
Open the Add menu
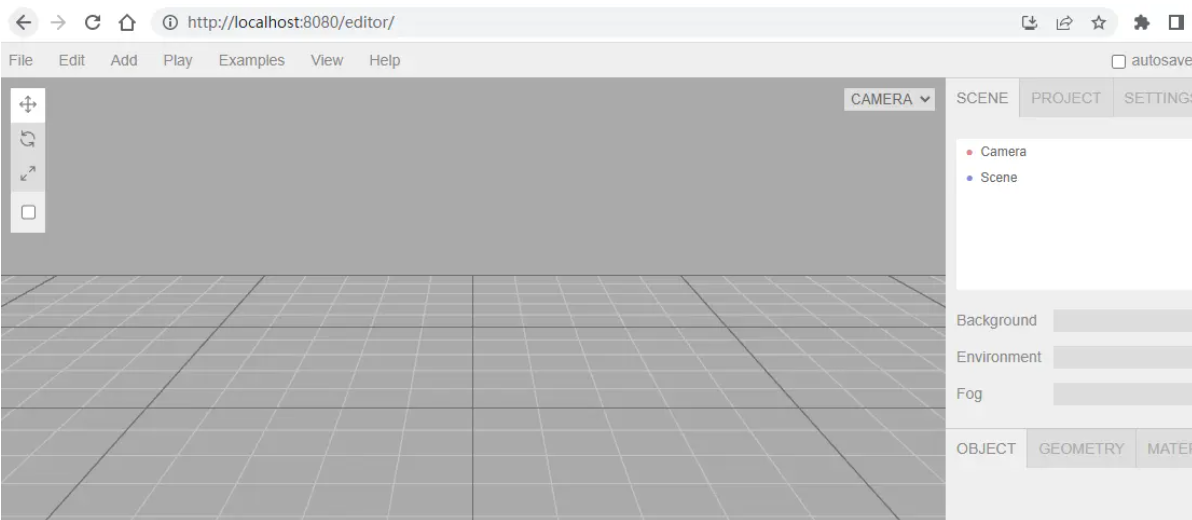coord(124,60)
